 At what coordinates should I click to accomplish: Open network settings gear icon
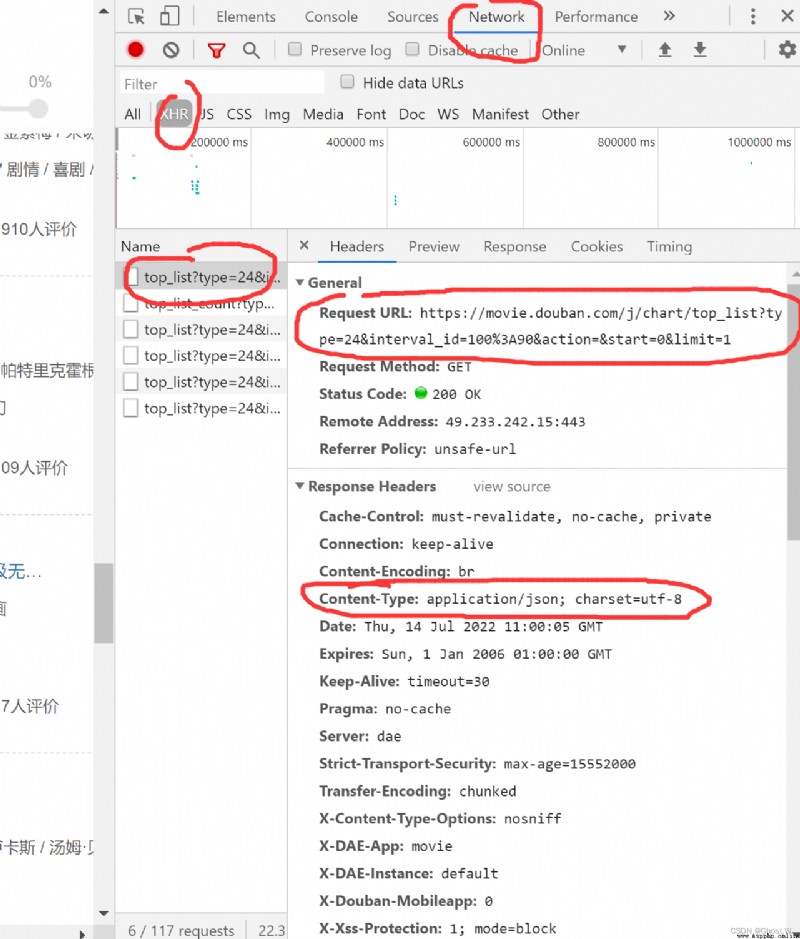787,50
